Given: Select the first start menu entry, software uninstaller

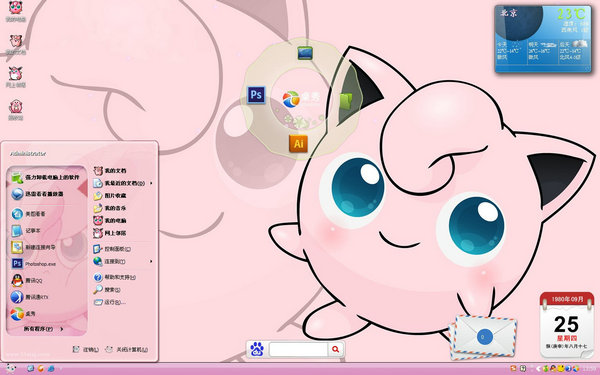Looking at the screenshot, I should point(47,177).
